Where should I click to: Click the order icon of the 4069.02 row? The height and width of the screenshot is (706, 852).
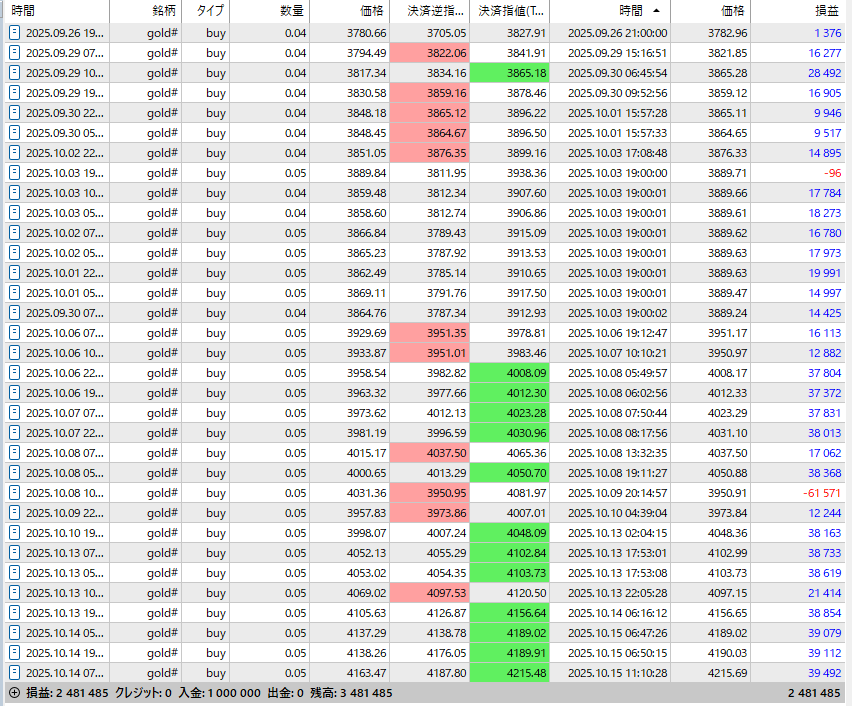[x=15, y=593]
